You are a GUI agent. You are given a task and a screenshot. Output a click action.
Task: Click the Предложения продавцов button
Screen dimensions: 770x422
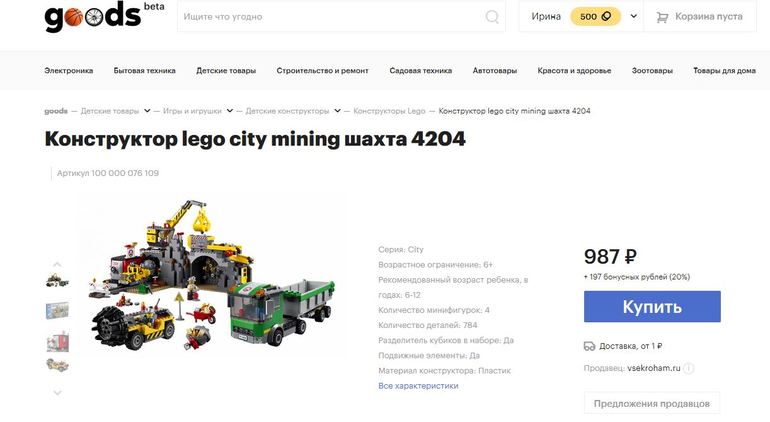(652, 403)
